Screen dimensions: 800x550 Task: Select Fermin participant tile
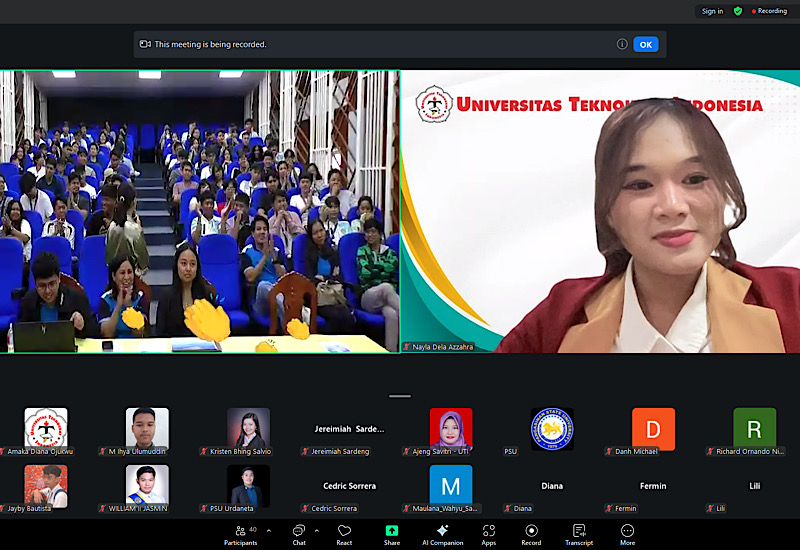point(653,488)
